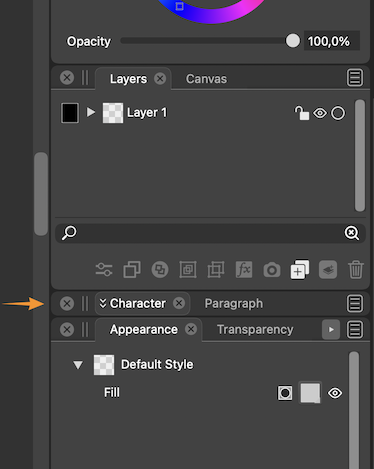Expand the collapsed Character panel chevron

pos(103,303)
